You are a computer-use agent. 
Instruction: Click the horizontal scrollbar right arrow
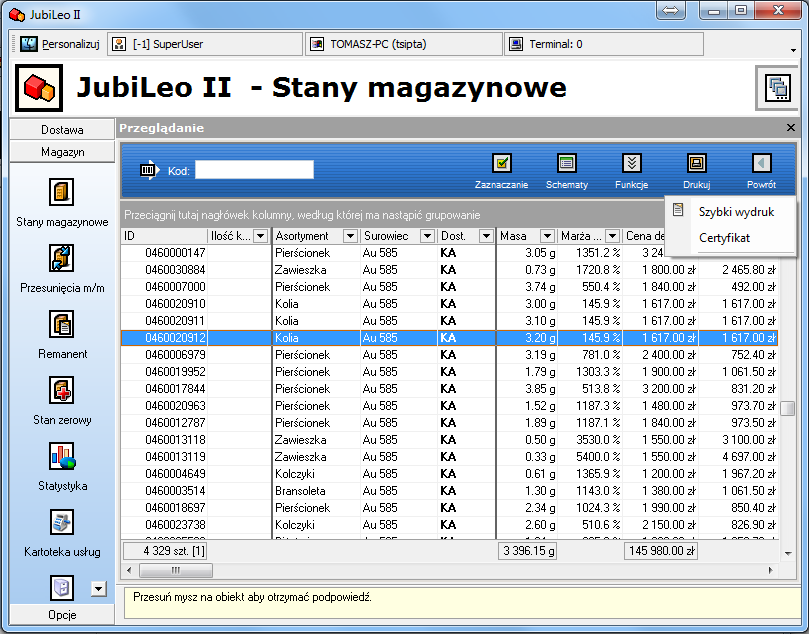770,570
